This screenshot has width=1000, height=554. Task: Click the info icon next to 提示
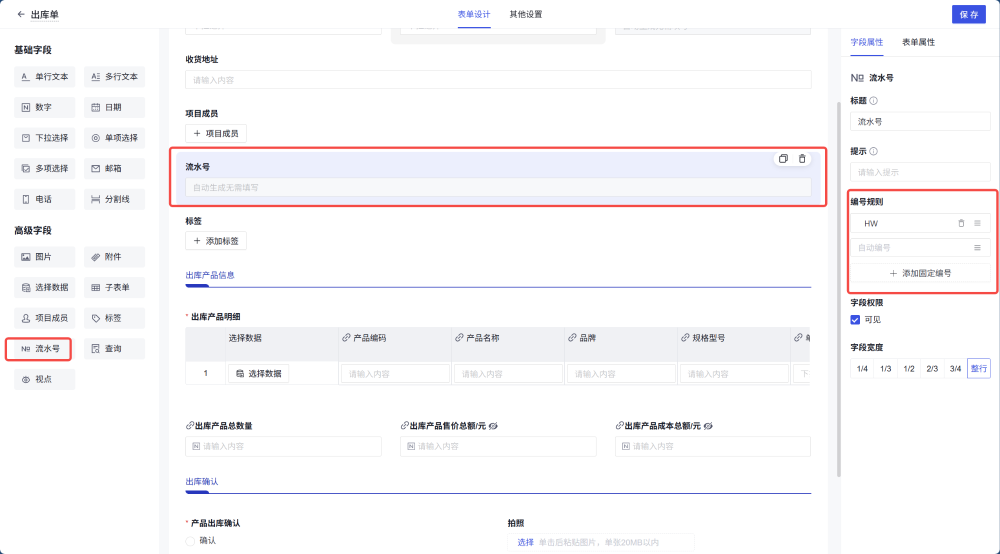pos(874,152)
